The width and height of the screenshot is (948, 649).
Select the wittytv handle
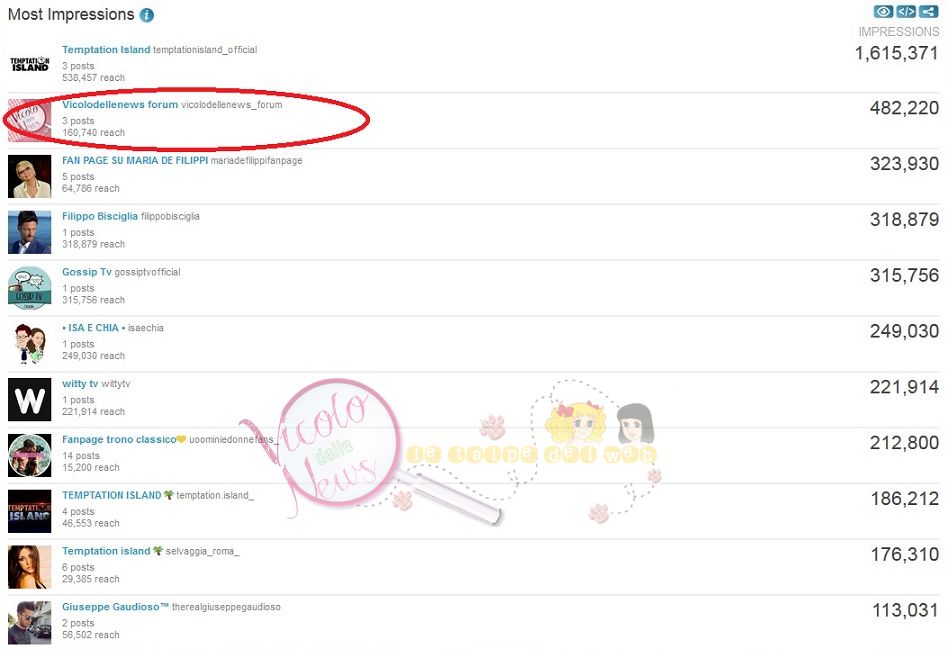[x=115, y=383]
